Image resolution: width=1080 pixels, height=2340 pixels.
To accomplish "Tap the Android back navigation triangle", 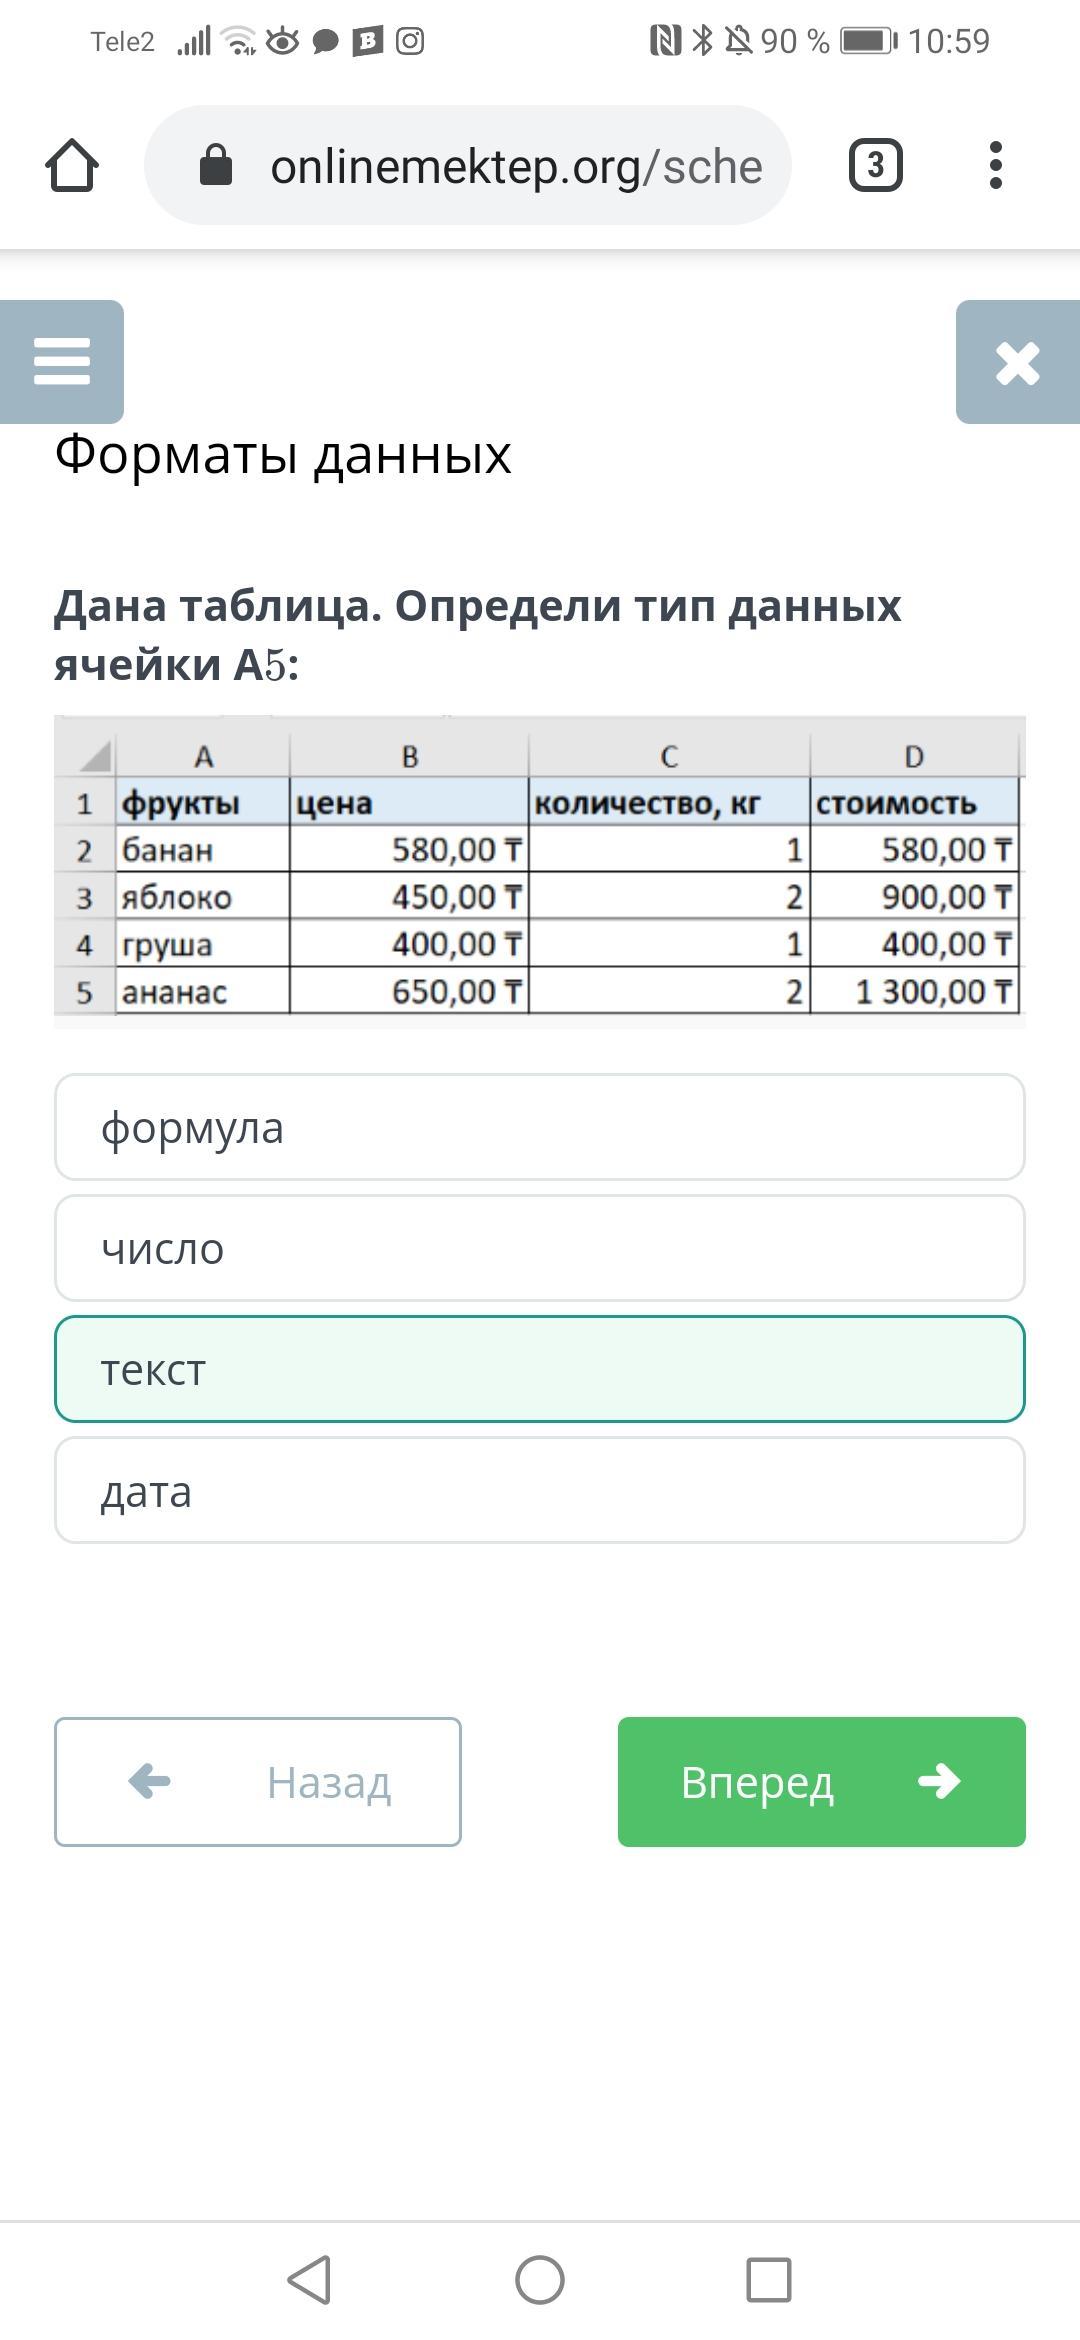I will pyautogui.click(x=310, y=2280).
